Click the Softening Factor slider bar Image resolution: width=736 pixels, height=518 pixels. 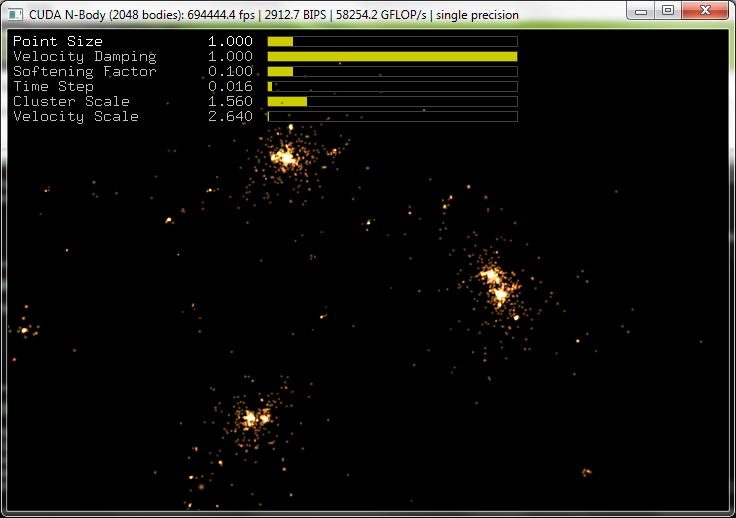[392, 72]
